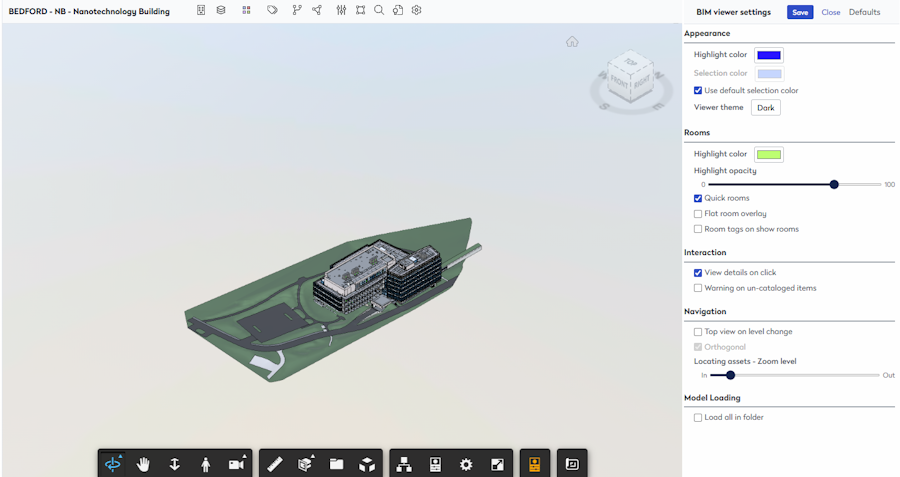The width and height of the screenshot is (900, 477).
Task: Enable Load all in folder
Action: (x=698, y=417)
